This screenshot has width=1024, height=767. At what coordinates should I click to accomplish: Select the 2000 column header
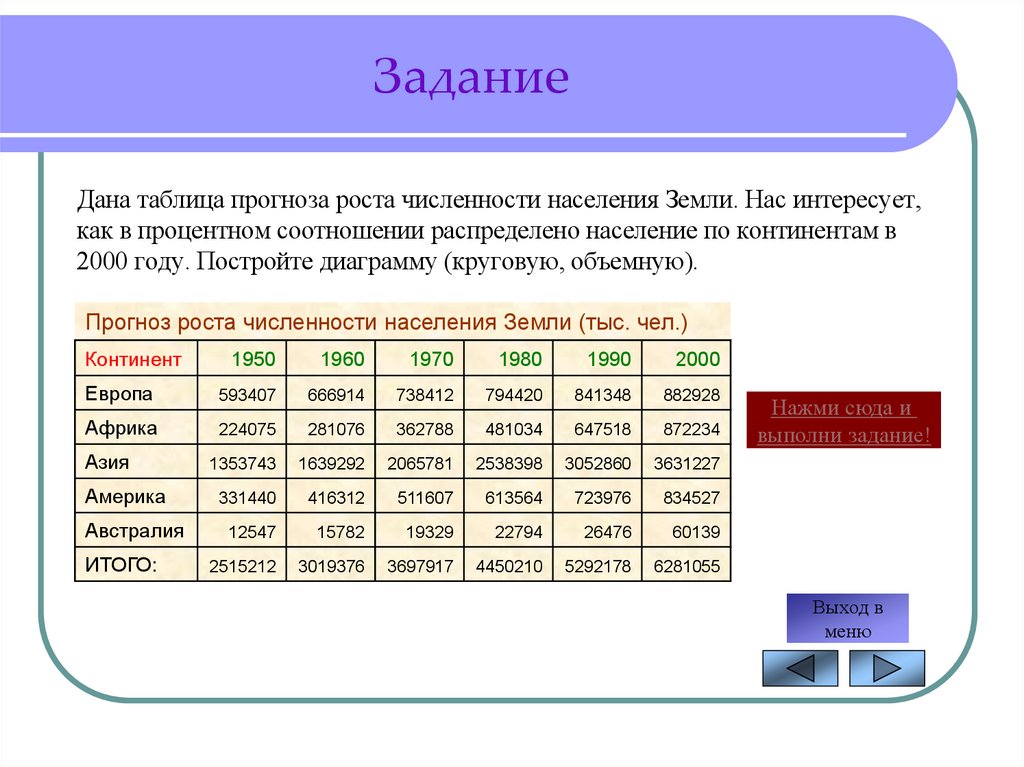click(686, 358)
